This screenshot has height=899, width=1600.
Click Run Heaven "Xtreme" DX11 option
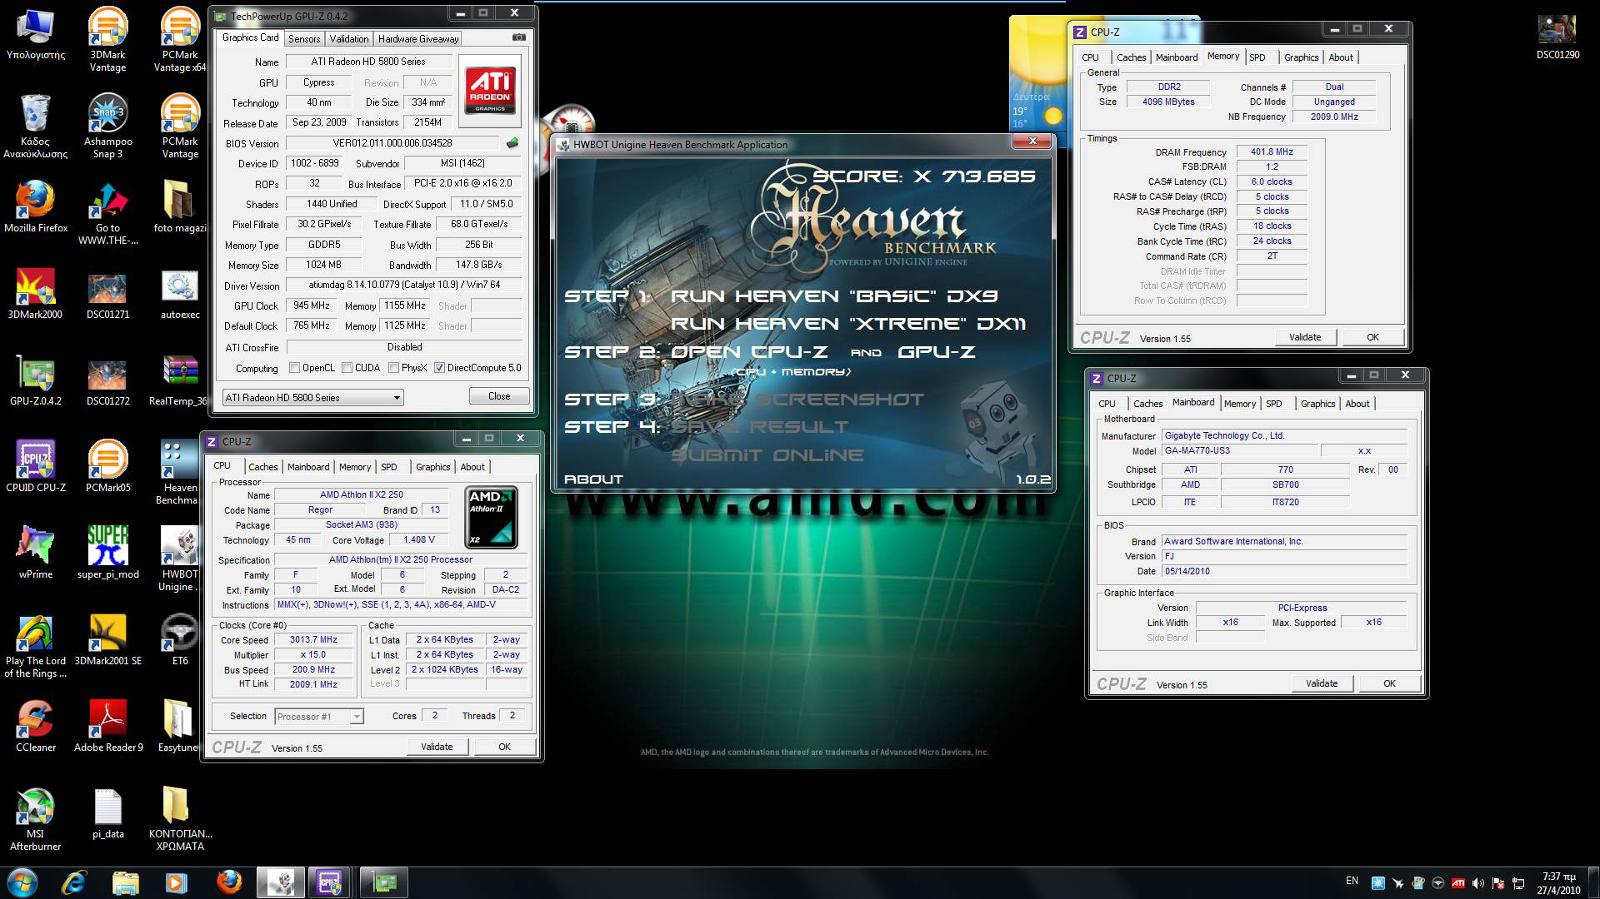[x=848, y=323]
